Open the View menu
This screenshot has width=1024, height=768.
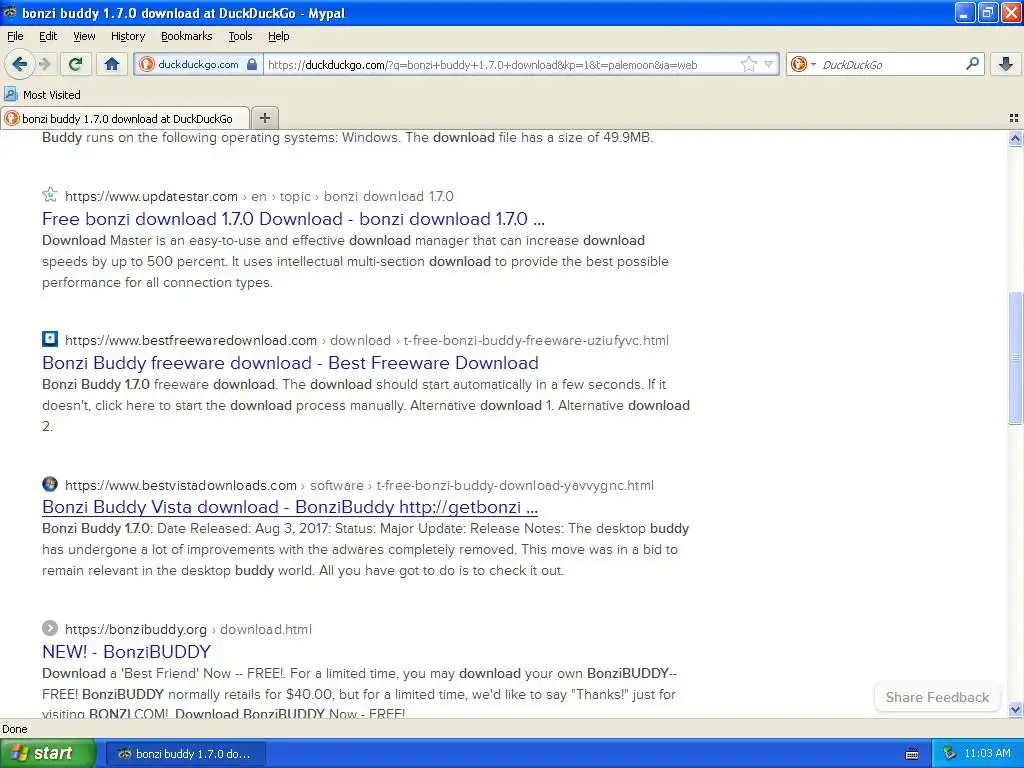click(x=84, y=36)
